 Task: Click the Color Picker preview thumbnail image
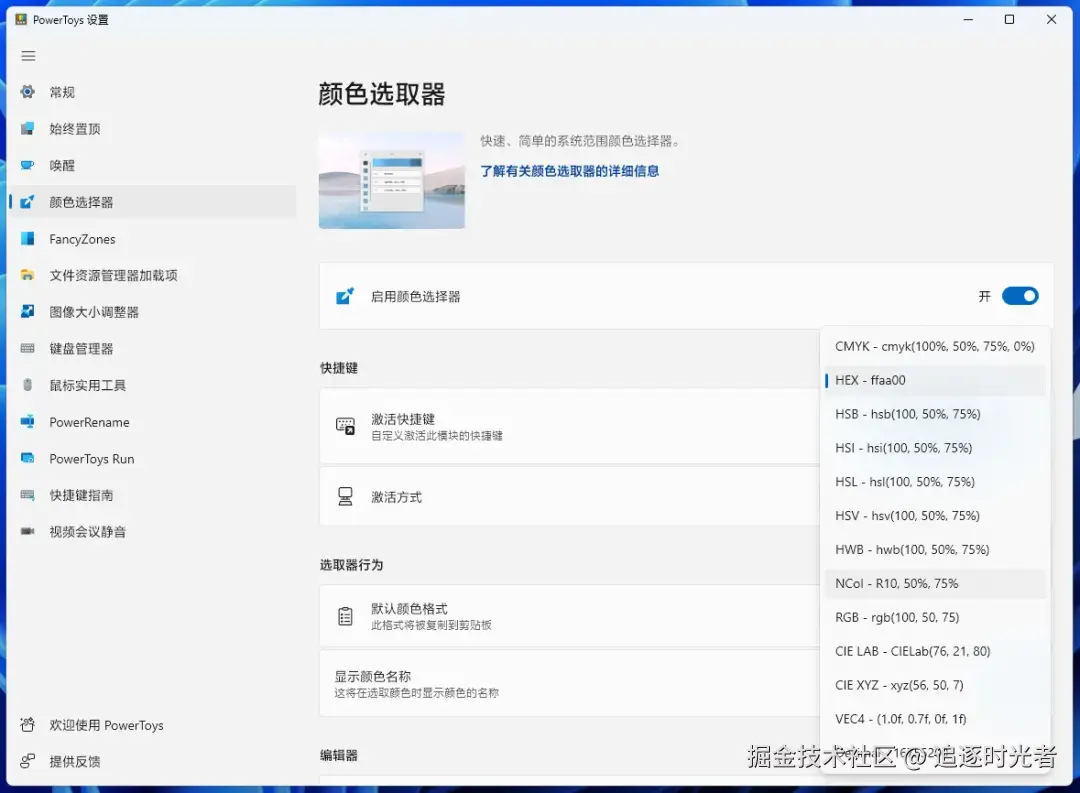click(392, 181)
